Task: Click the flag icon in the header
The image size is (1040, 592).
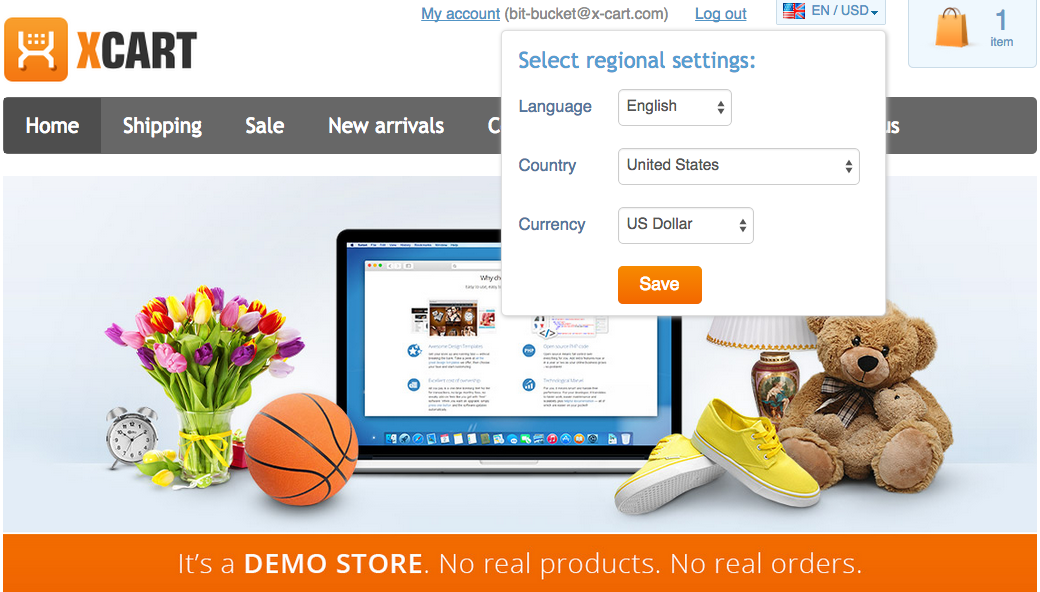Action: 793,11
